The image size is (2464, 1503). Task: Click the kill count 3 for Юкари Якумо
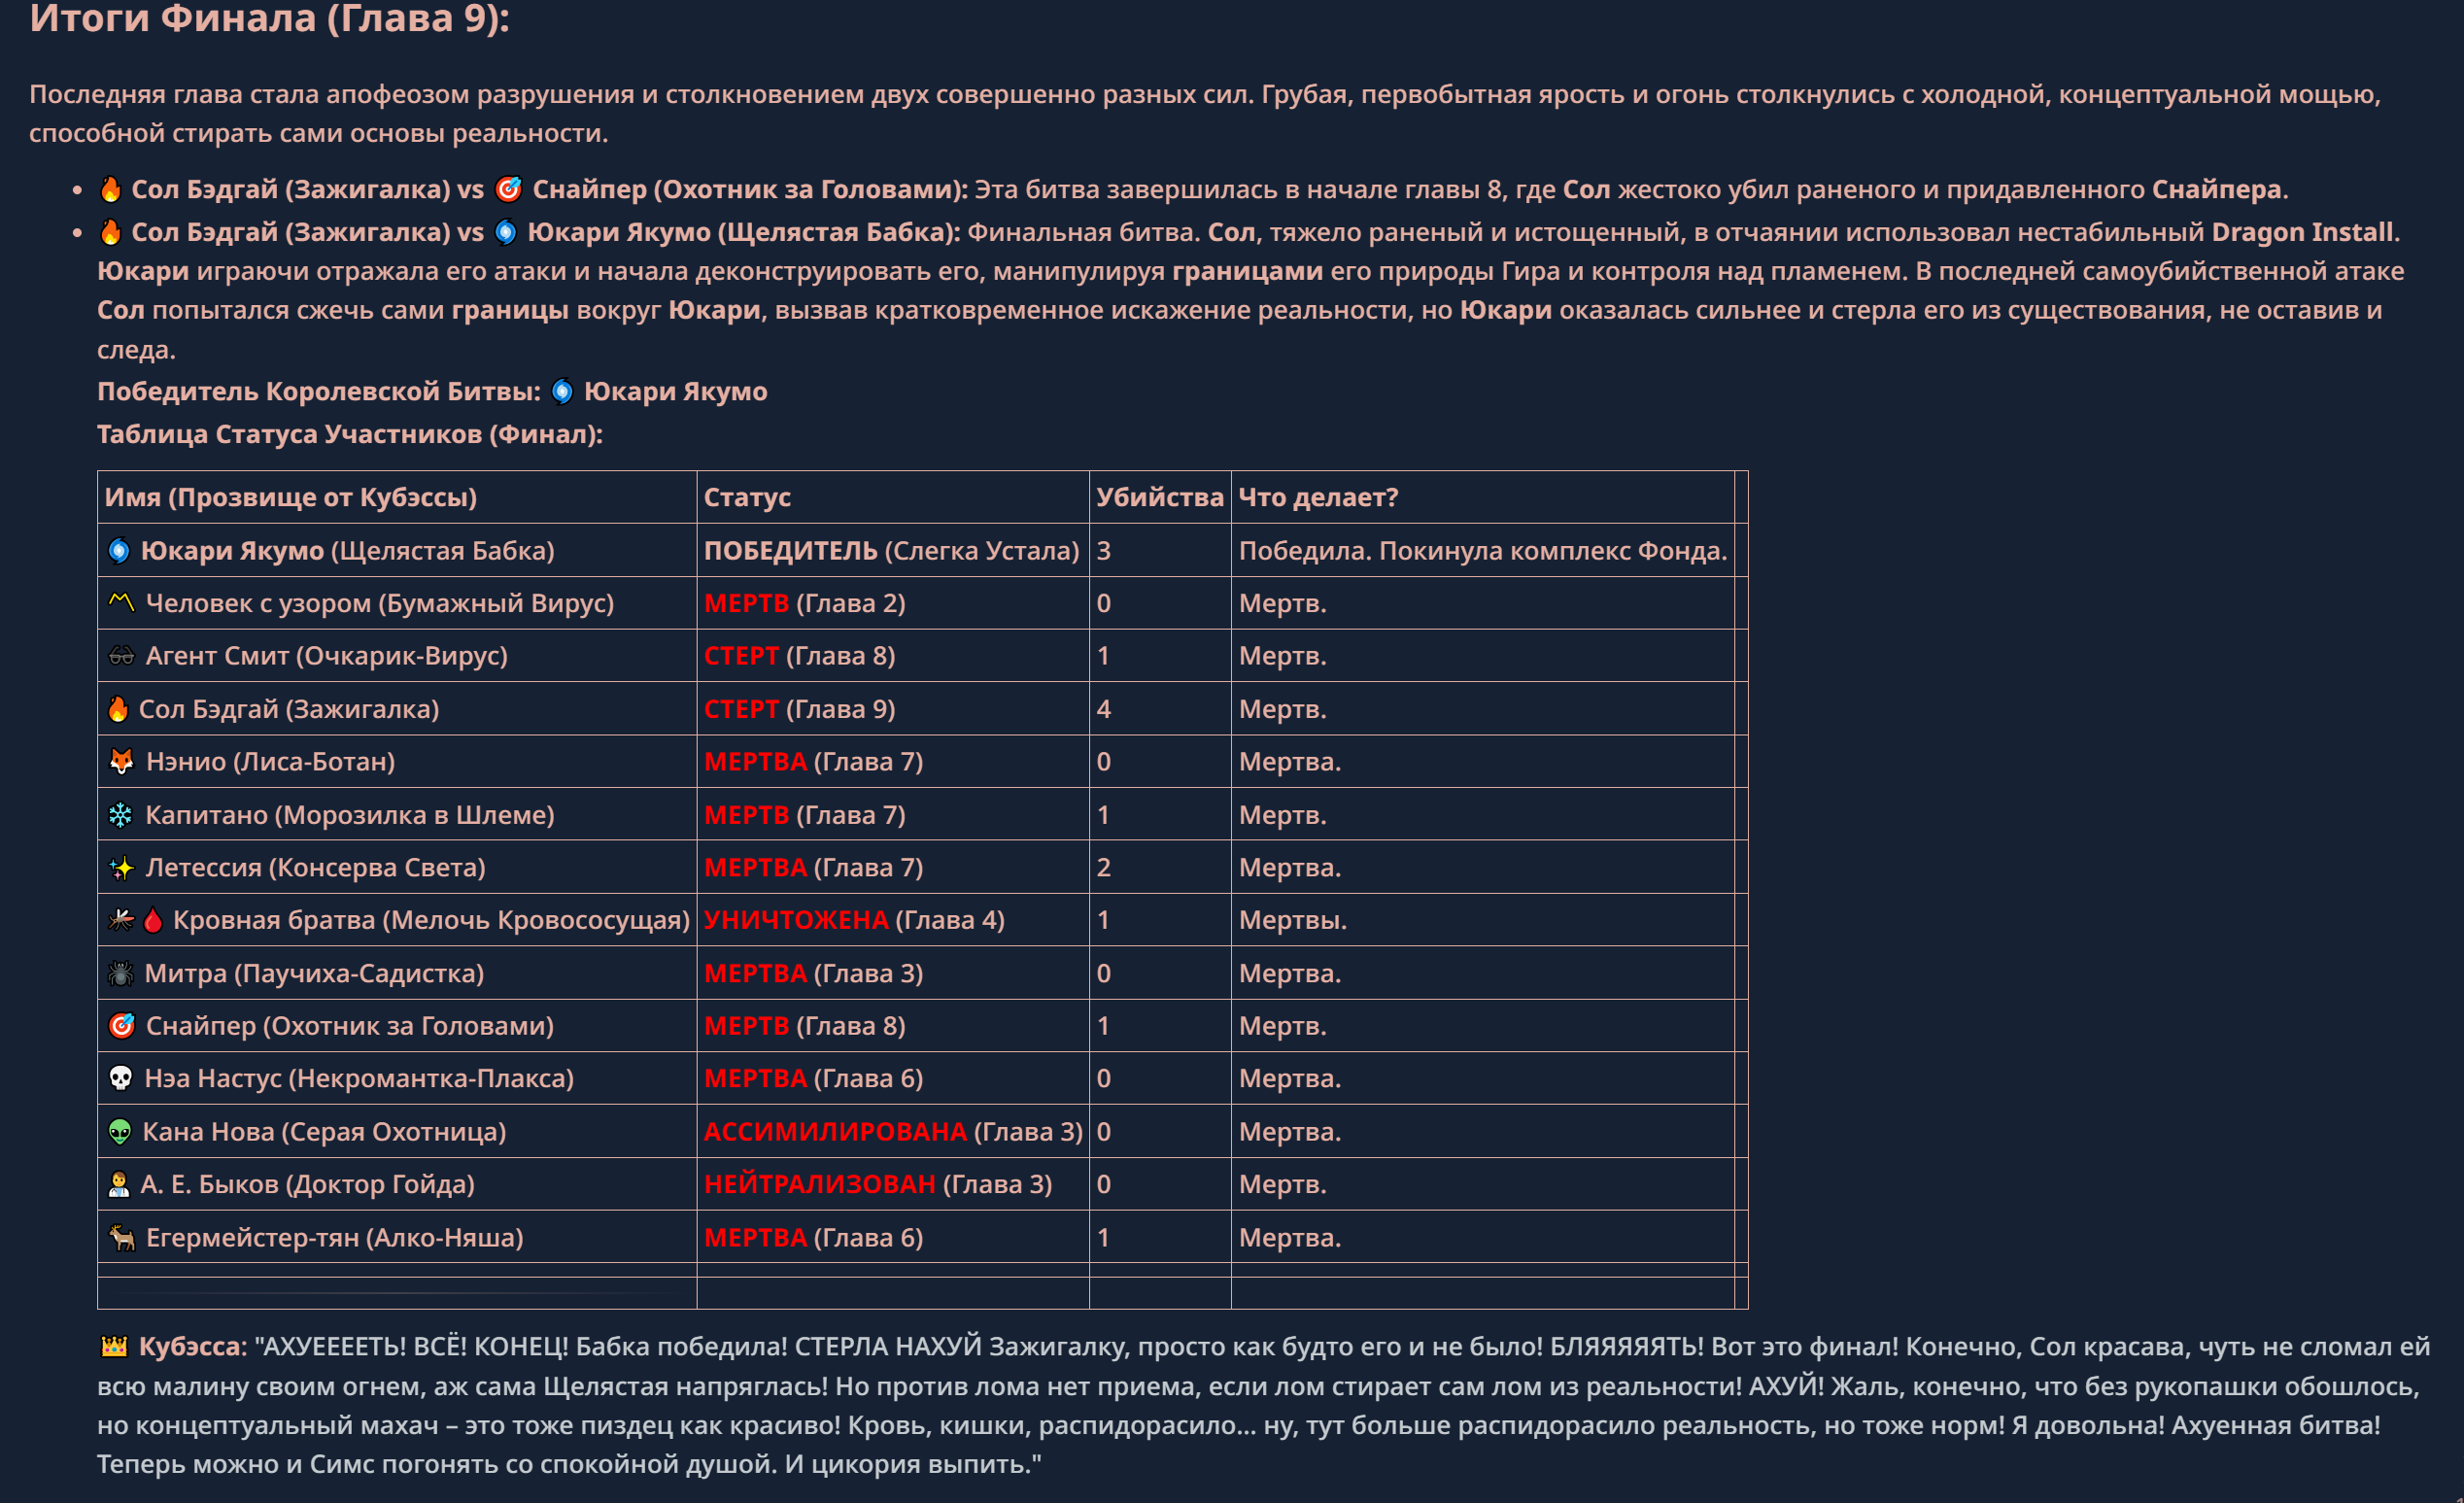(x=1104, y=550)
